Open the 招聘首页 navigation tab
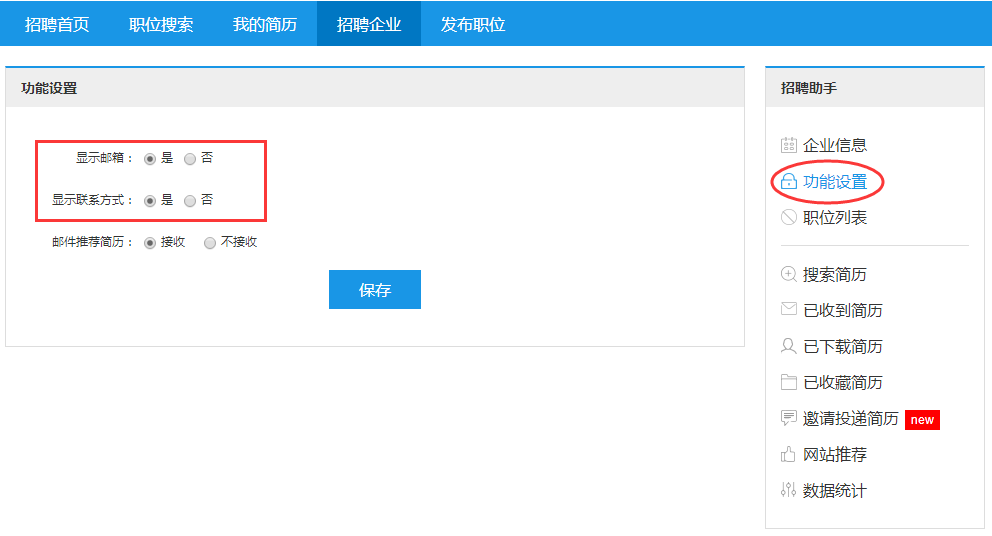 point(57,24)
